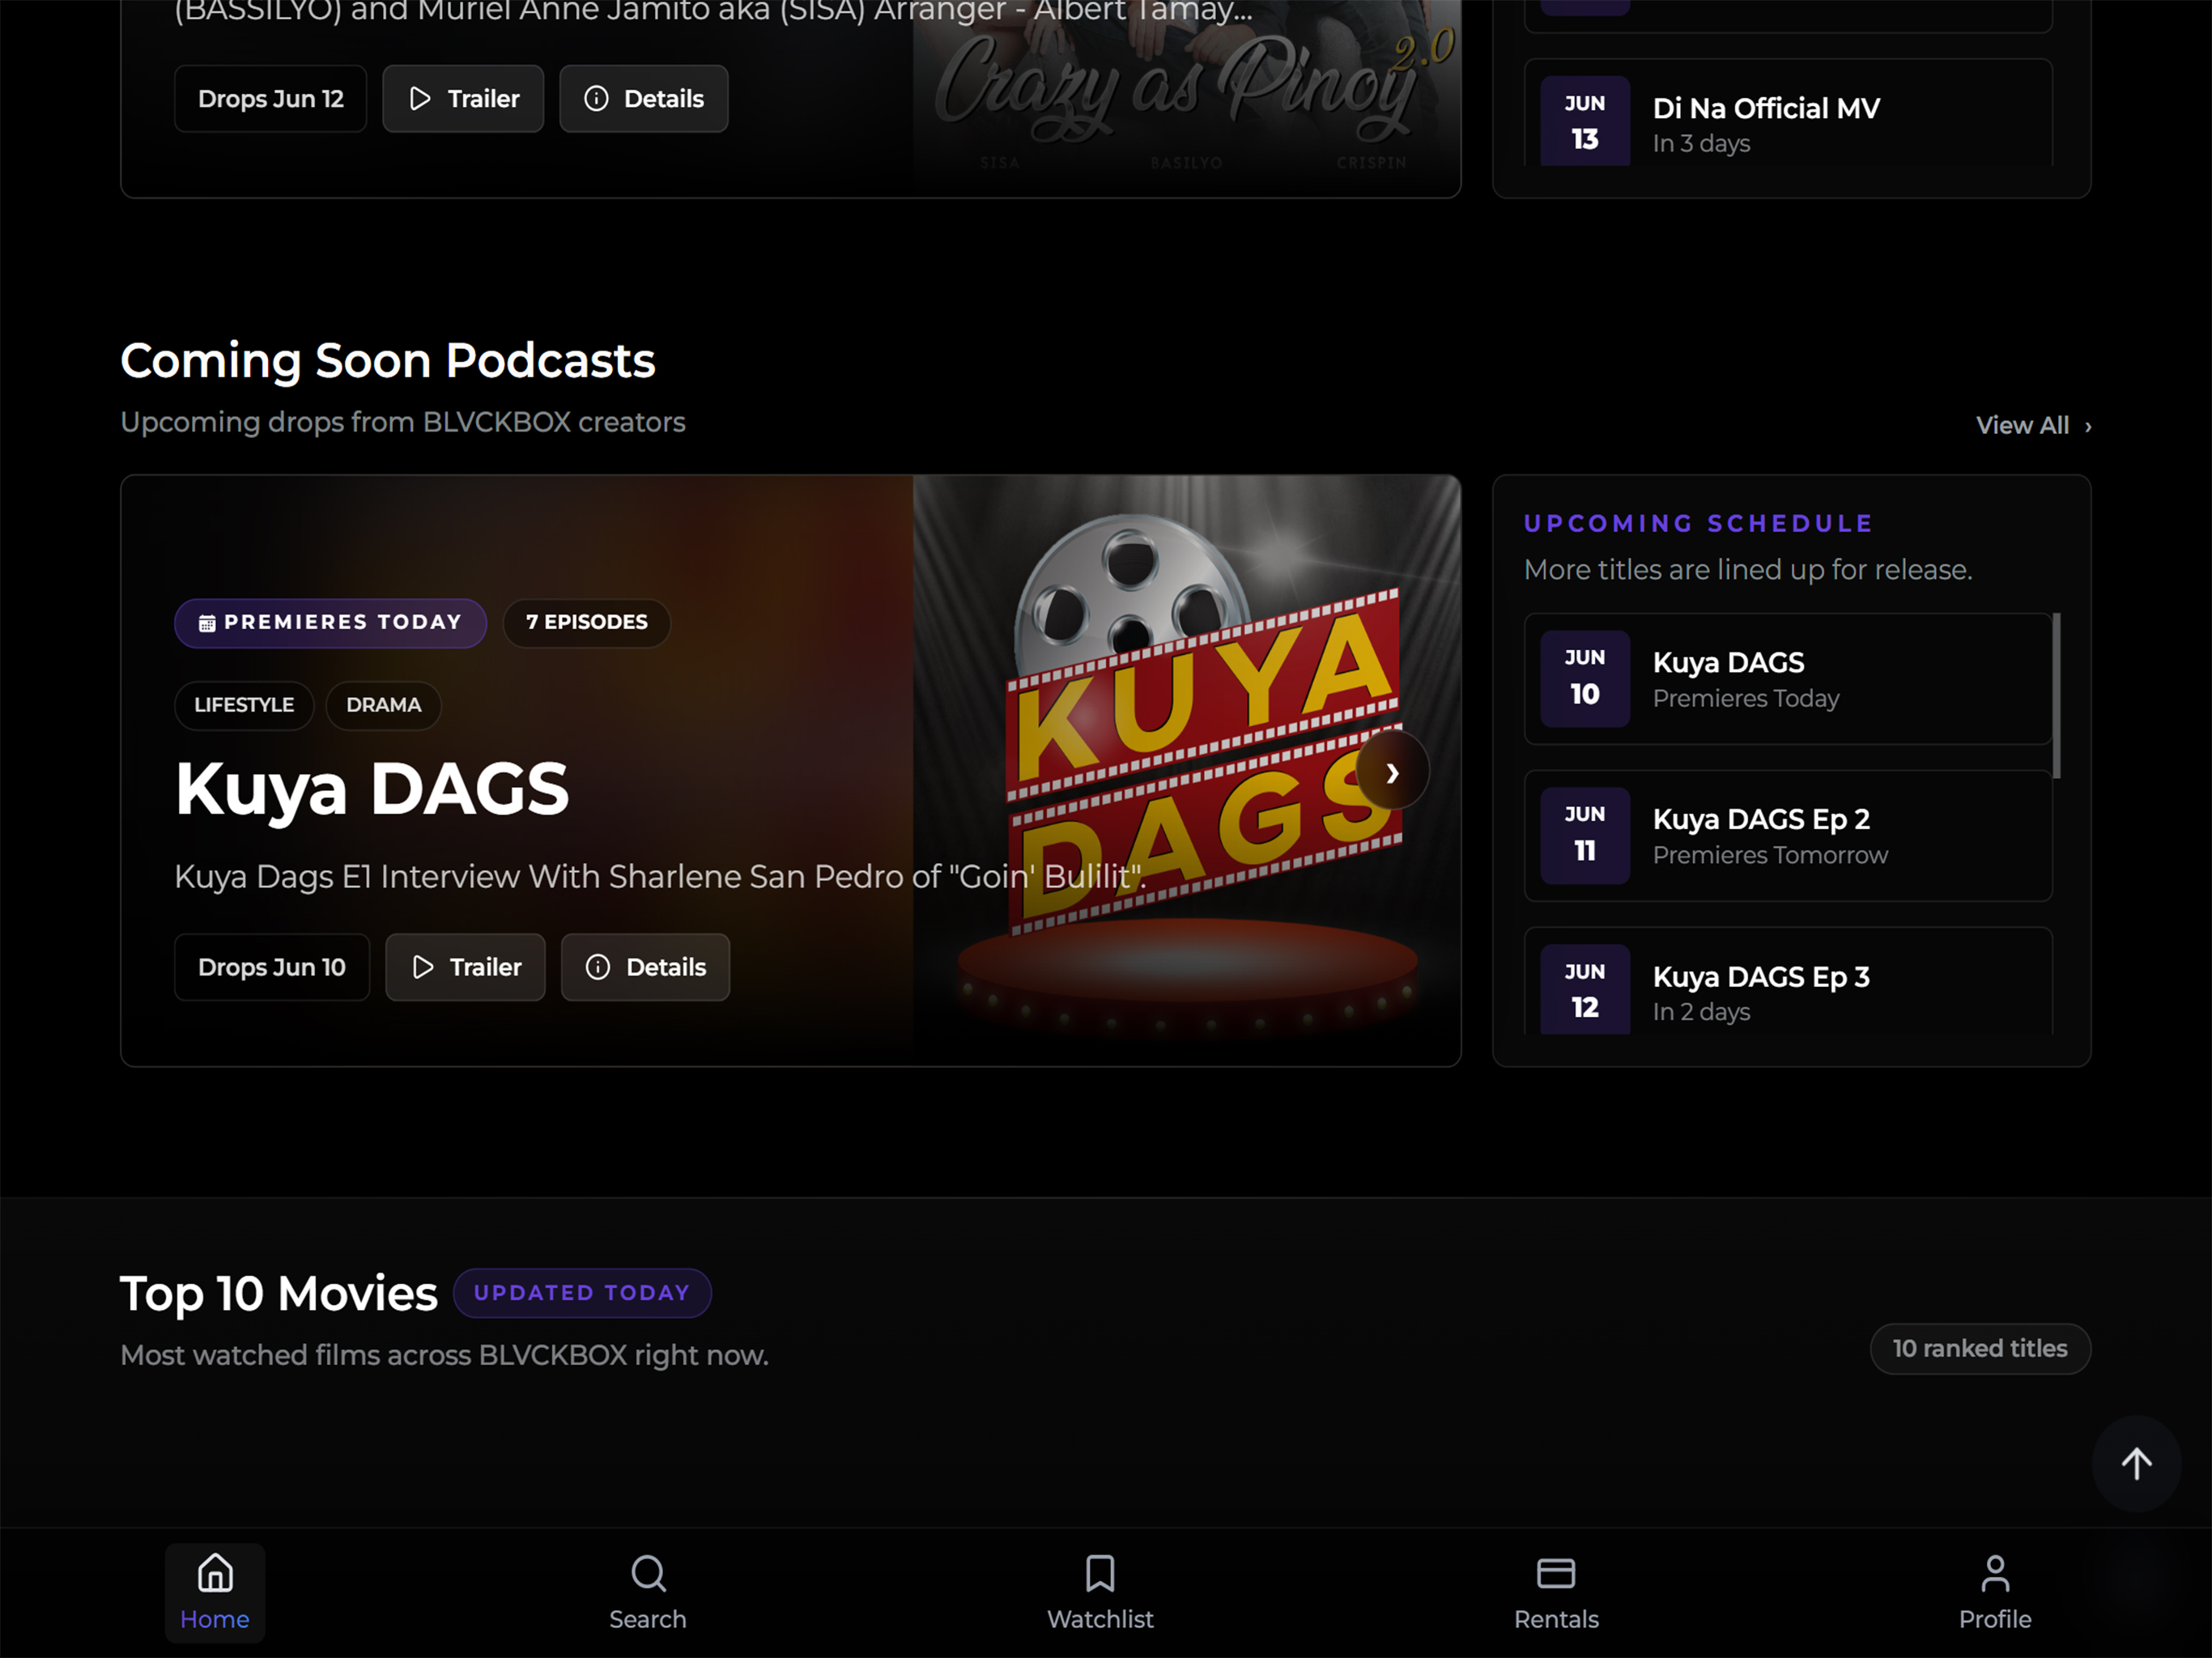Go to Search in bottom navigation
The width and height of the screenshot is (2212, 1658).
tap(648, 1592)
